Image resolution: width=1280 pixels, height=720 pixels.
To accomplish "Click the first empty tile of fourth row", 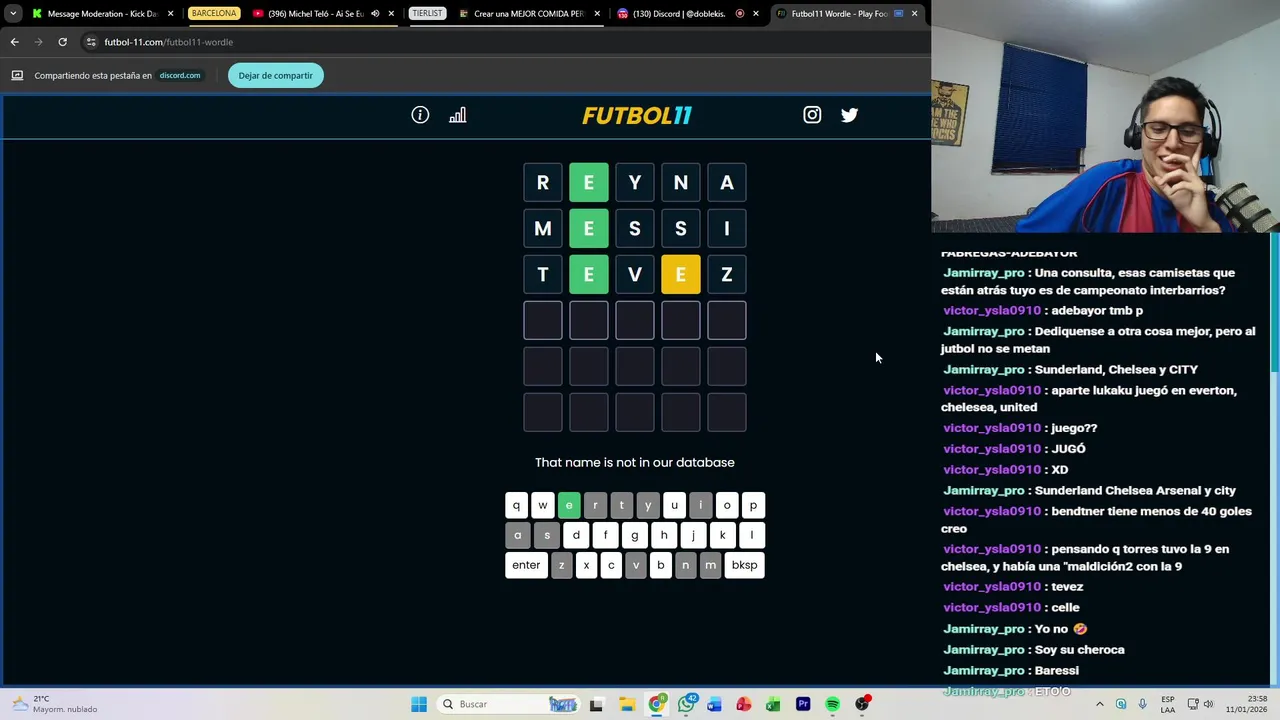I will 542,320.
